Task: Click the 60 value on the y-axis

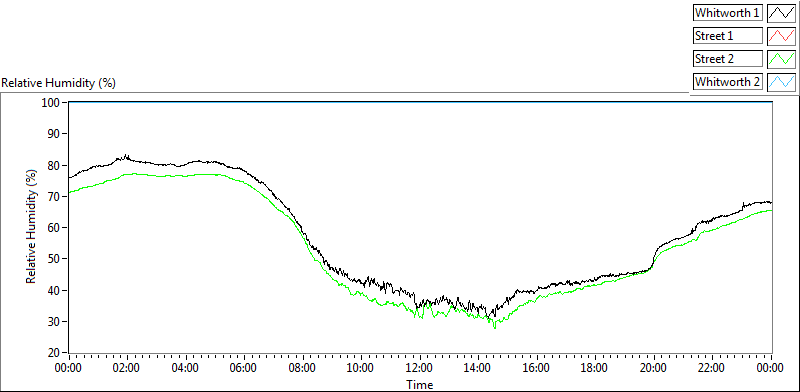Action: click(55, 228)
